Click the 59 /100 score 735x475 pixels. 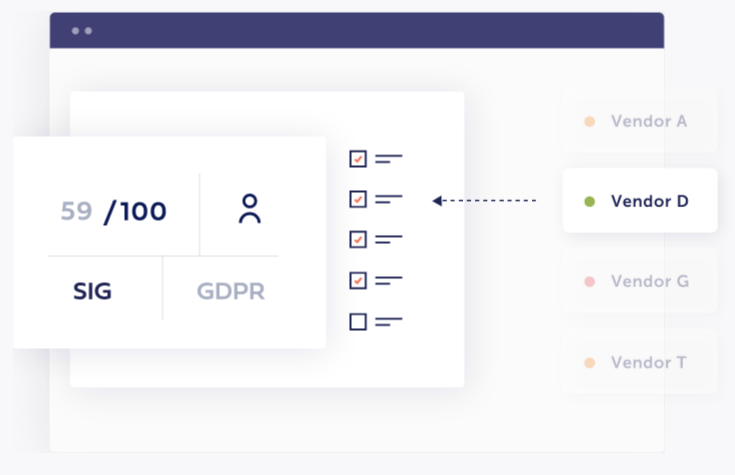click(113, 211)
